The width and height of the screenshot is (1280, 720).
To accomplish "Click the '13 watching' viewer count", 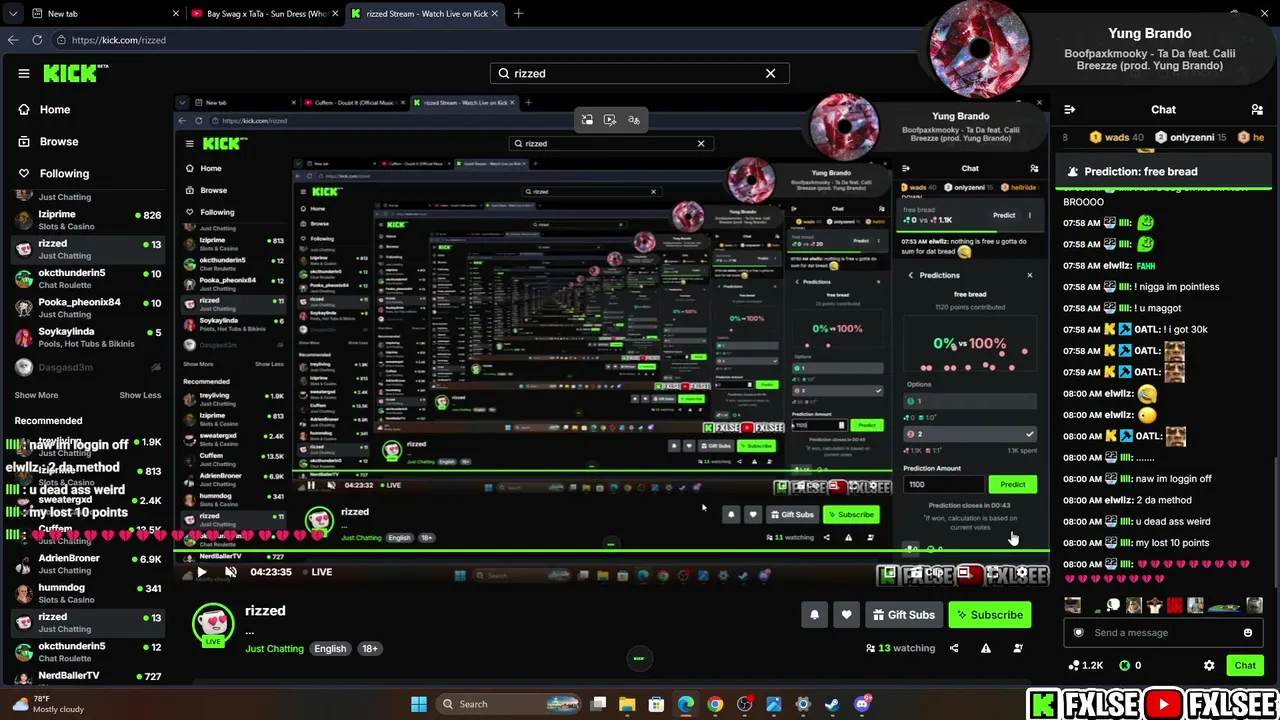I will click(x=900, y=648).
